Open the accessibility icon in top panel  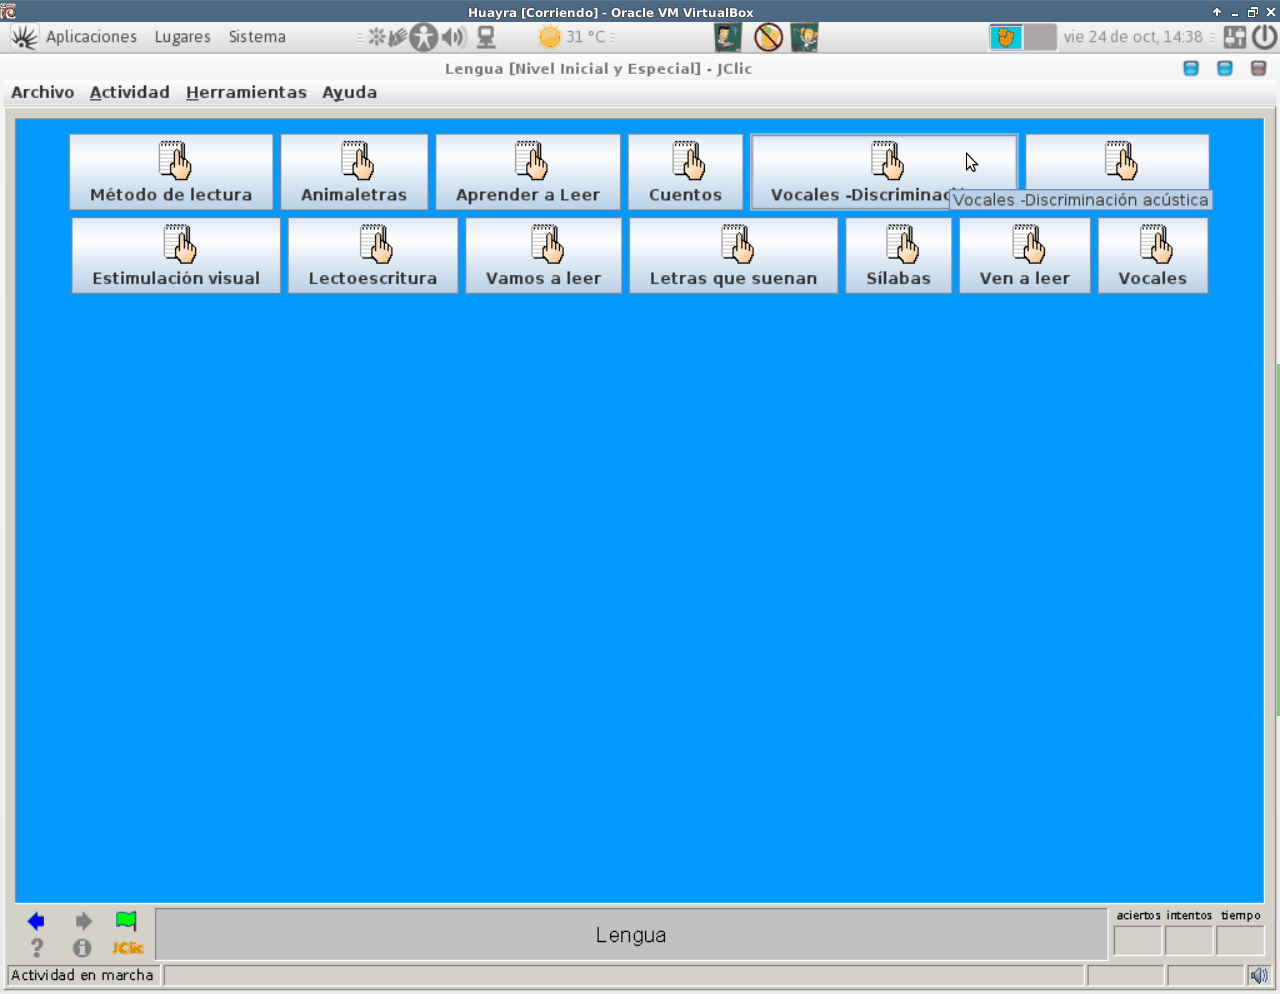pos(424,37)
